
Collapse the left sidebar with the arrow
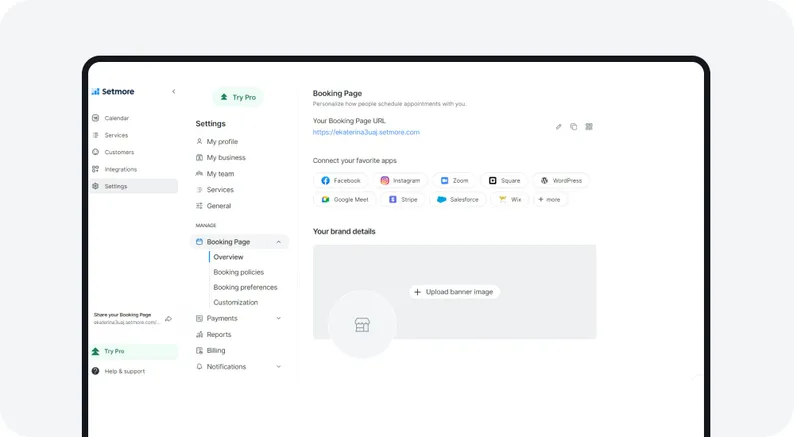point(174,92)
